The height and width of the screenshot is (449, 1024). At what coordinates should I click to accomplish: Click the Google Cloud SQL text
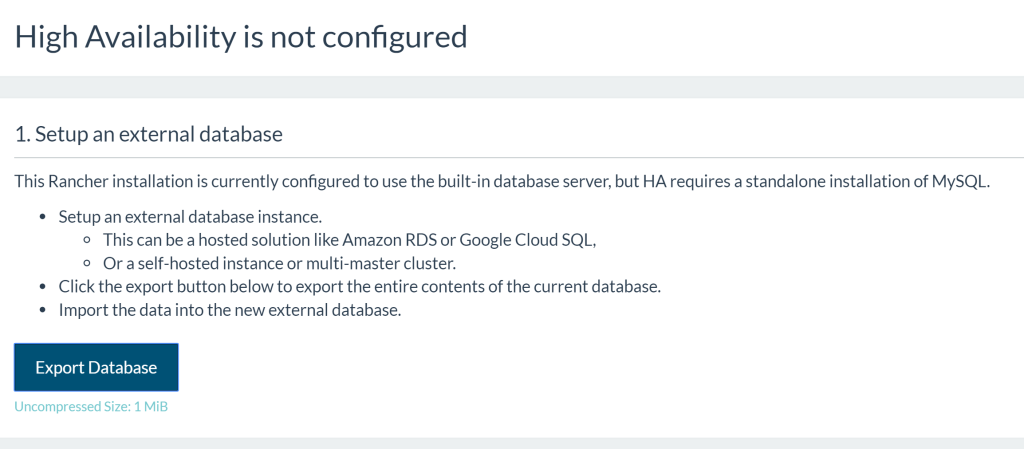530,239
